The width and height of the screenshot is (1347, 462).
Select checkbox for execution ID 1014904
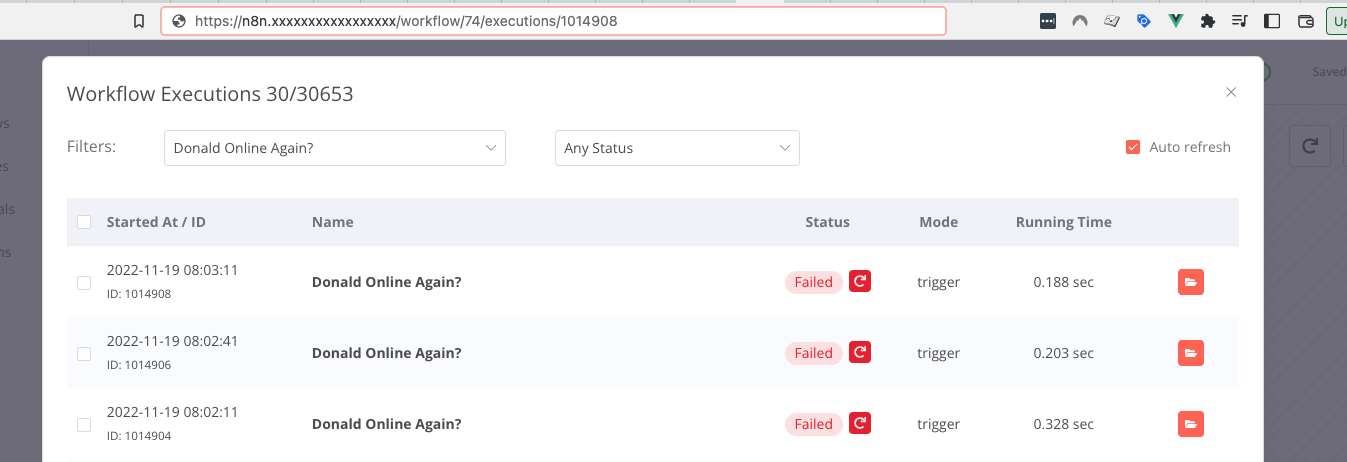(x=84, y=425)
